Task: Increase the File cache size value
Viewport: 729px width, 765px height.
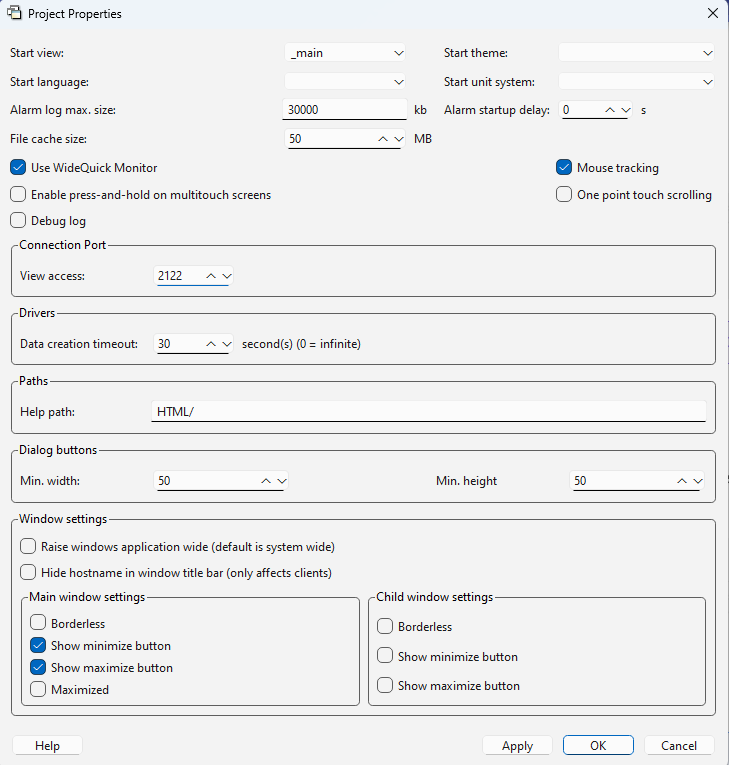Action: click(x=383, y=139)
